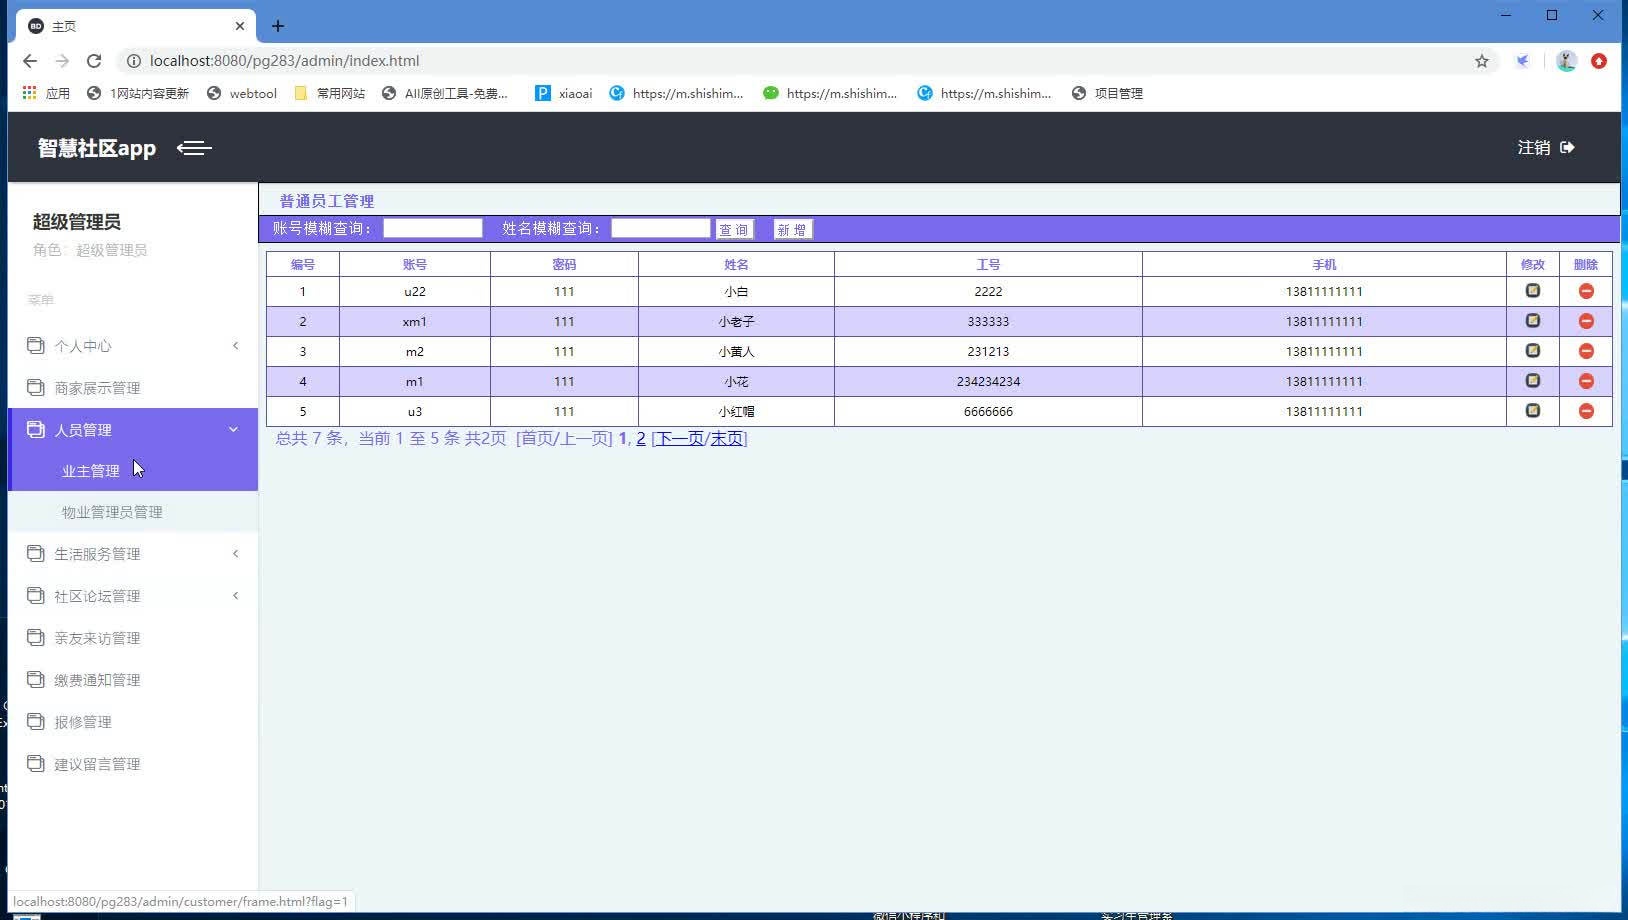
Task: Open the 报修管理 menu item
Action: pyautogui.click(x=133, y=722)
